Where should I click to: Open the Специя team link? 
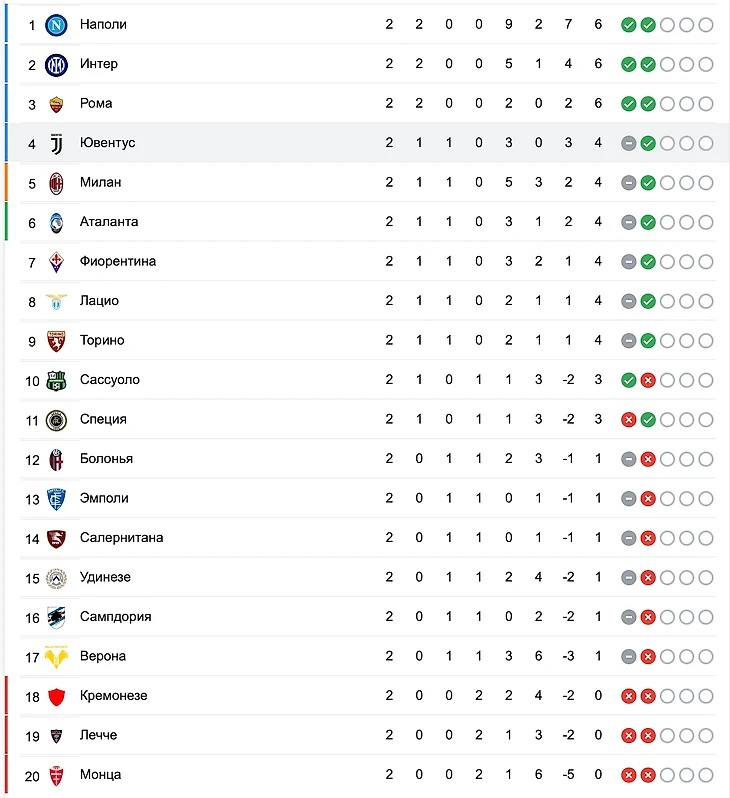pyautogui.click(x=103, y=419)
